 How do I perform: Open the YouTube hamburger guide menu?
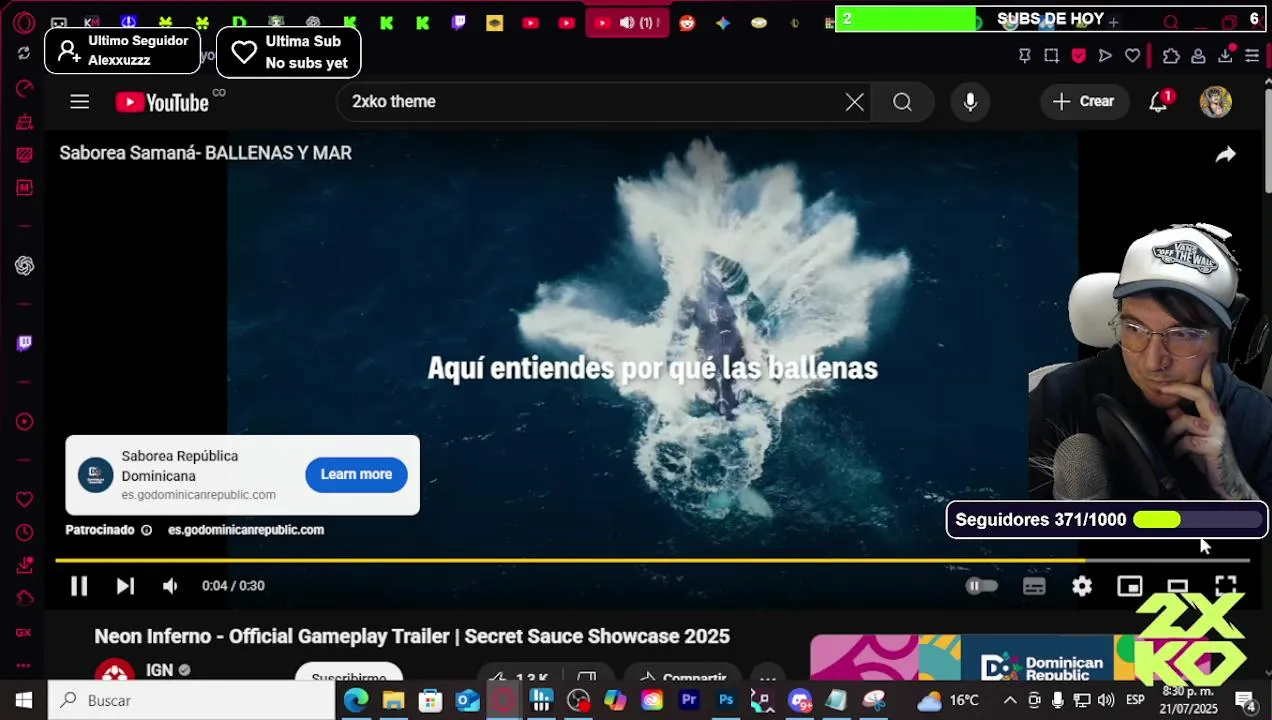[80, 101]
